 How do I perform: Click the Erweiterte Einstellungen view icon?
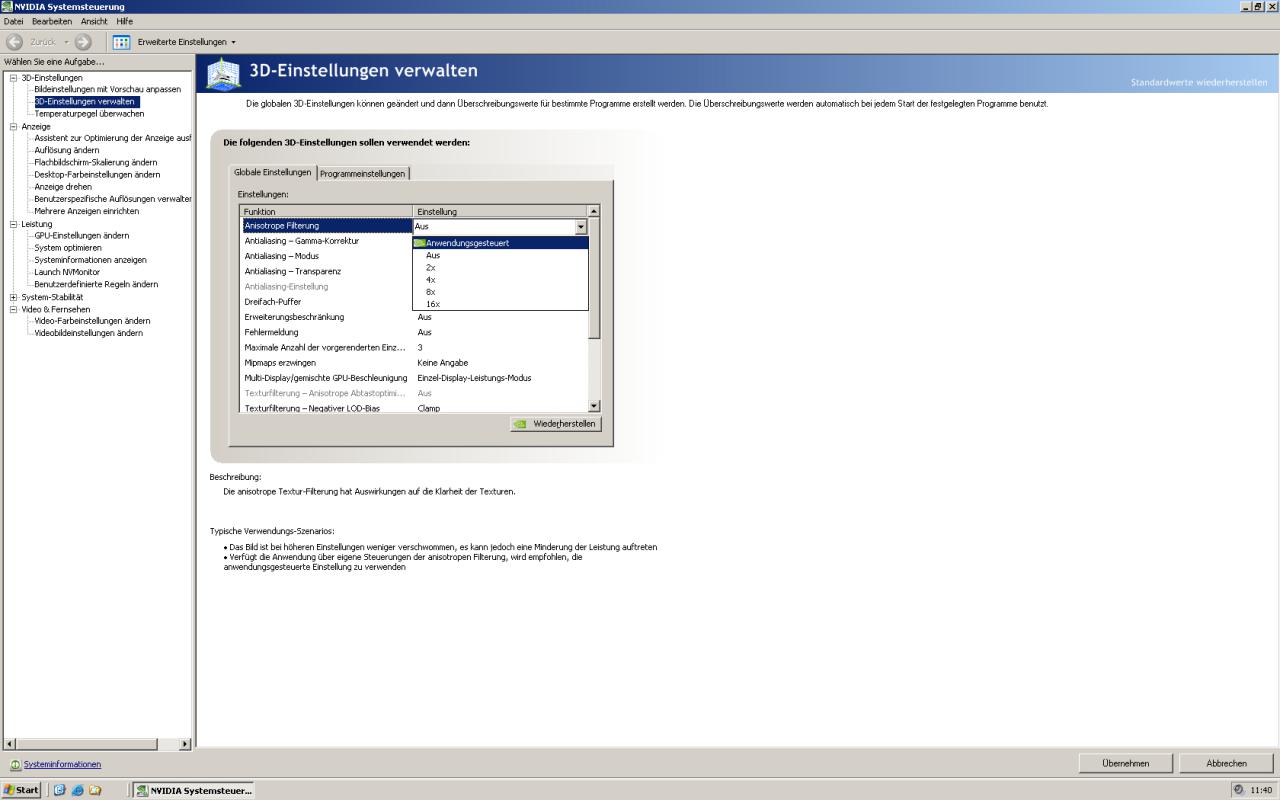click(121, 42)
